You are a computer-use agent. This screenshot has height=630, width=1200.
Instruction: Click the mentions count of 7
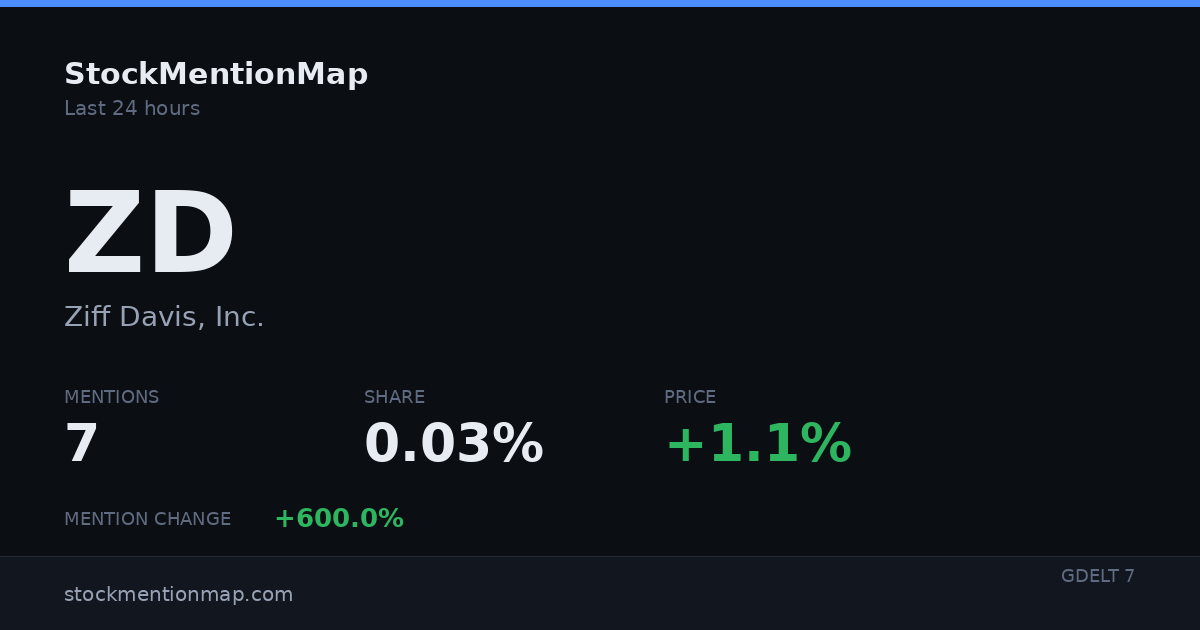click(82, 445)
